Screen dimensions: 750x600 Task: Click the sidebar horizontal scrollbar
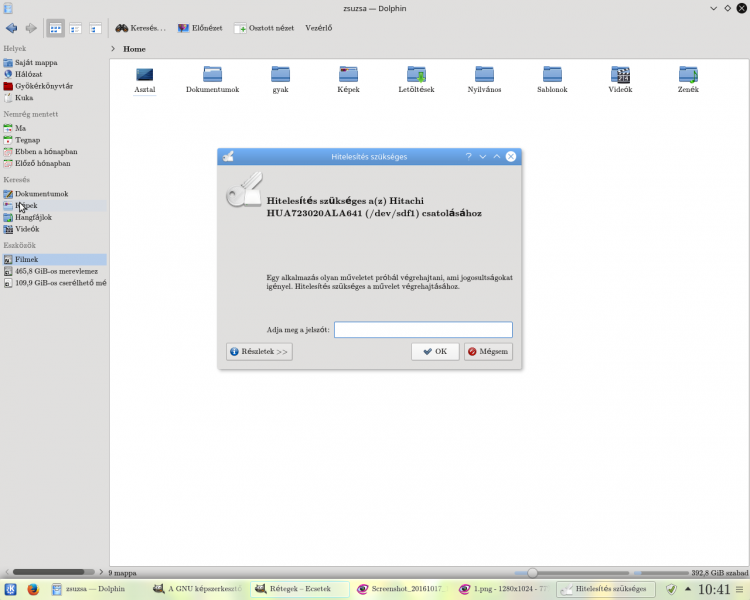[x=49, y=572]
